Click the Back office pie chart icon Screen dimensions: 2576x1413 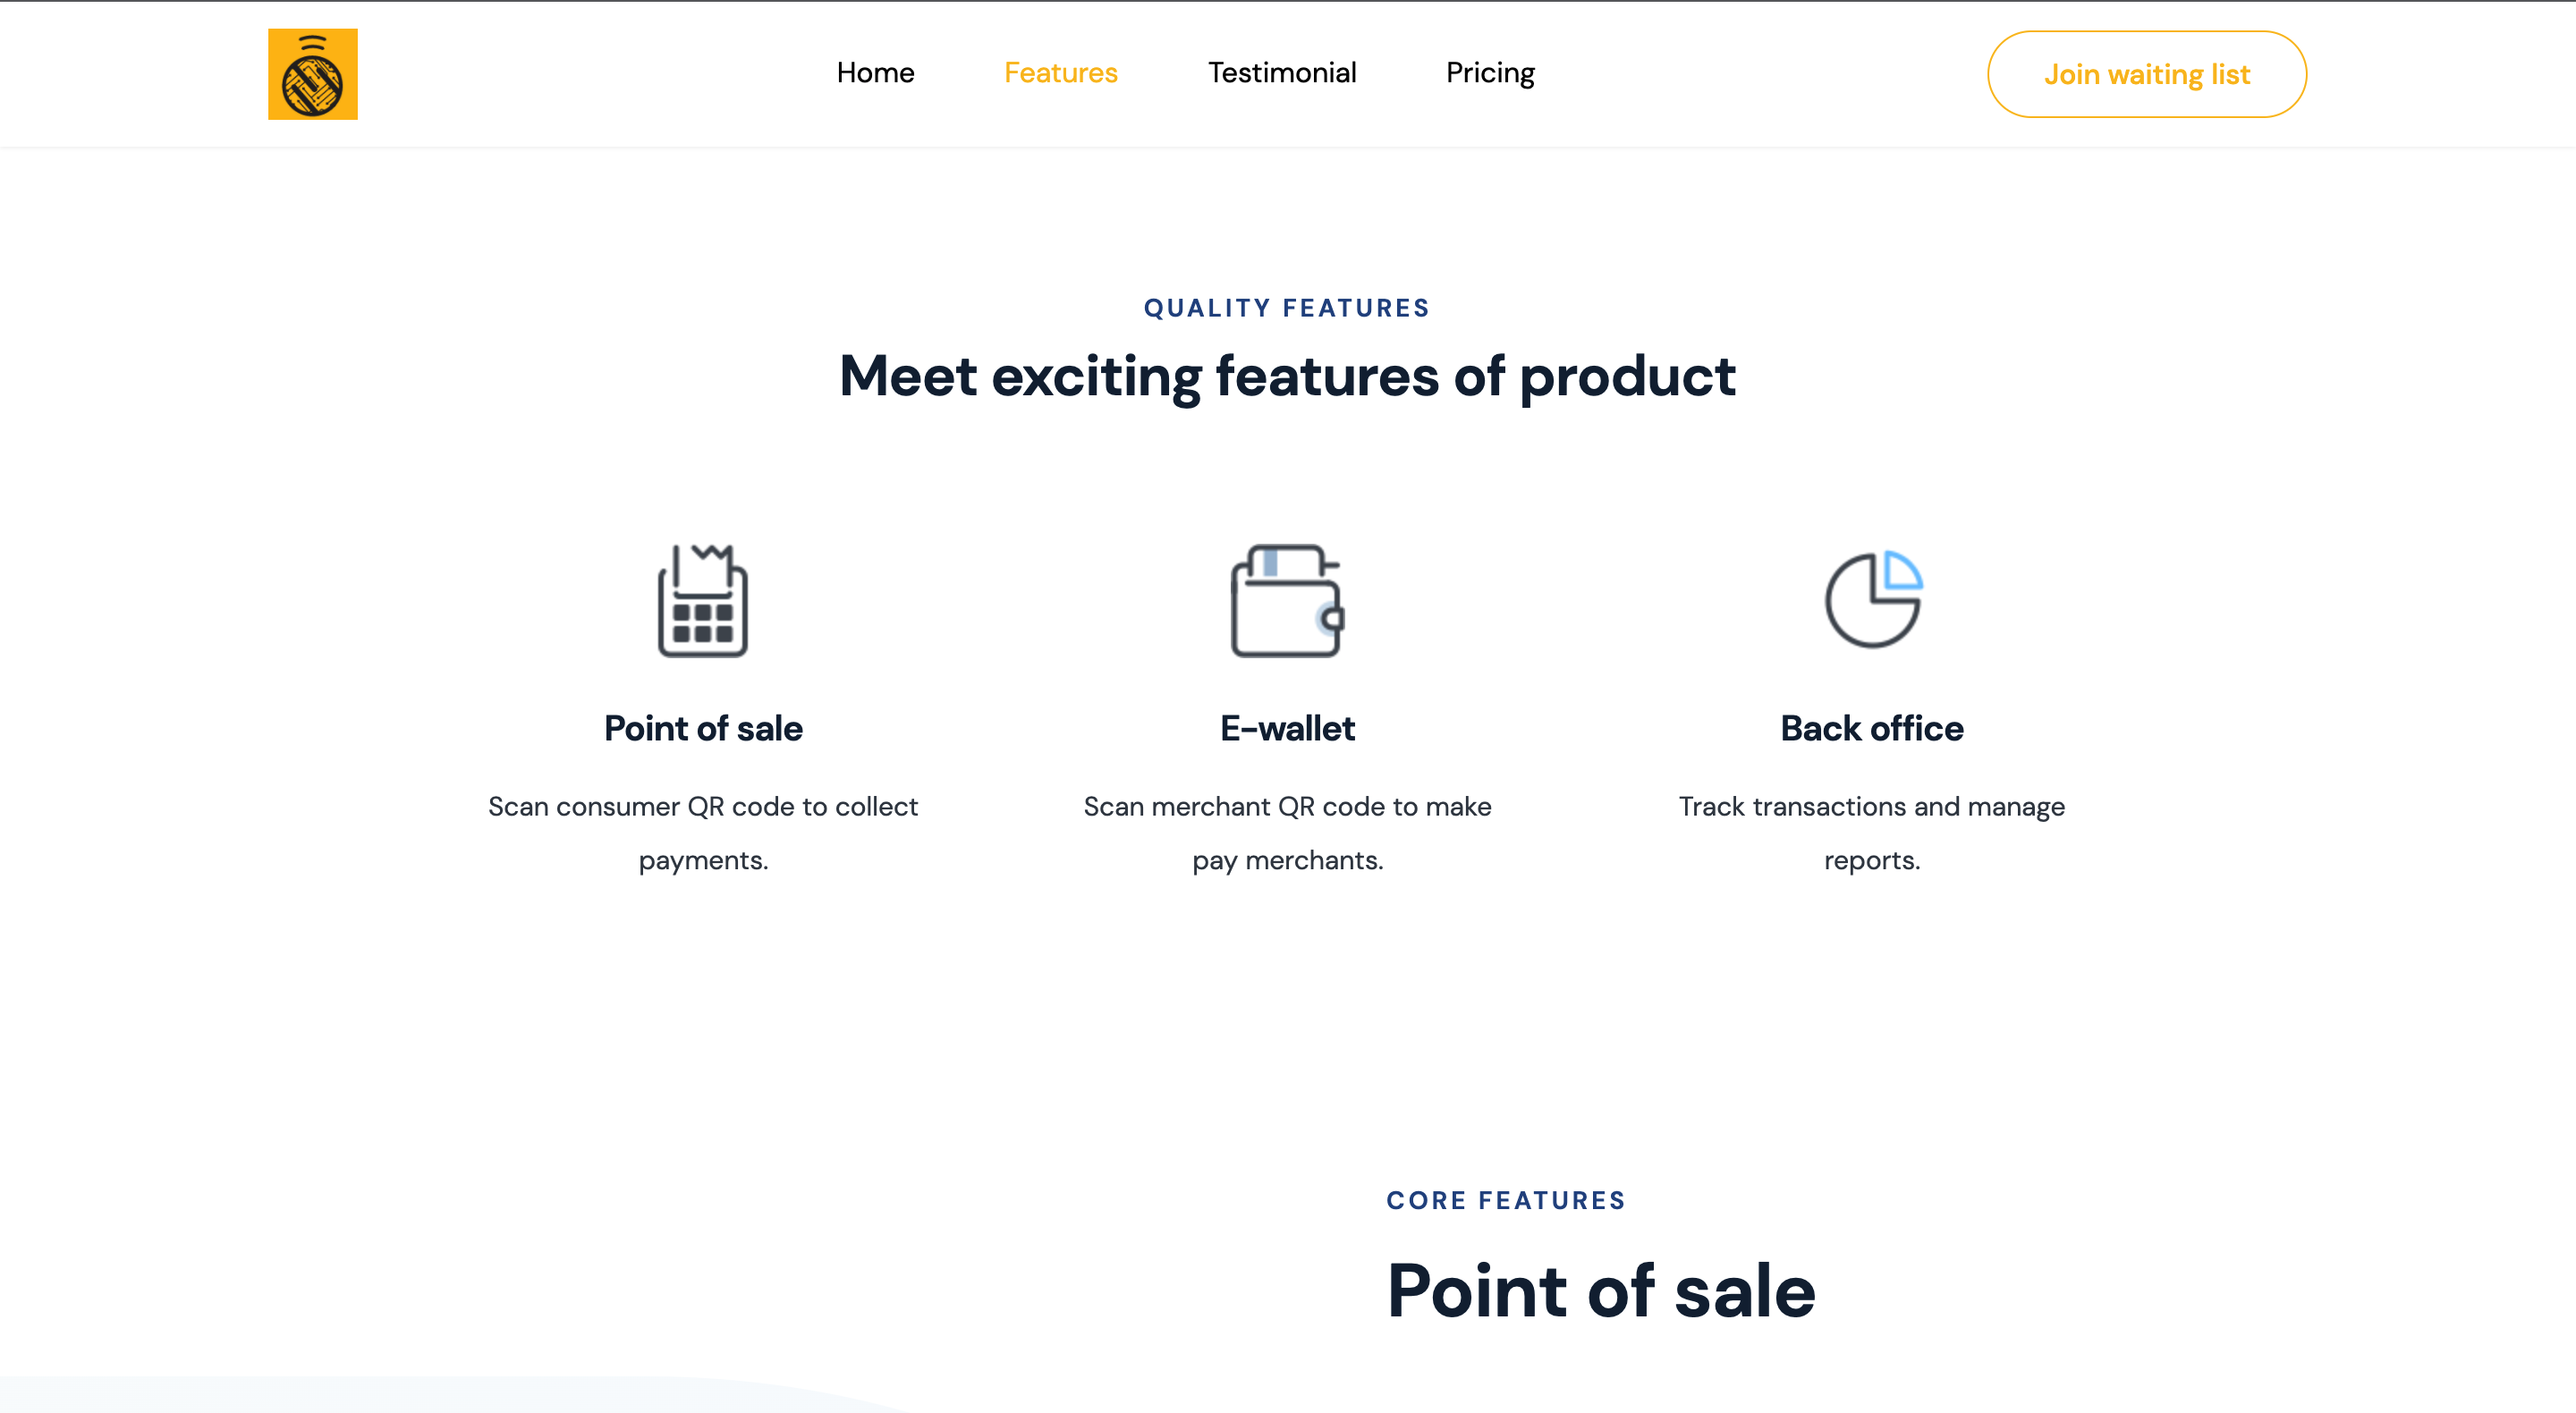(1873, 599)
